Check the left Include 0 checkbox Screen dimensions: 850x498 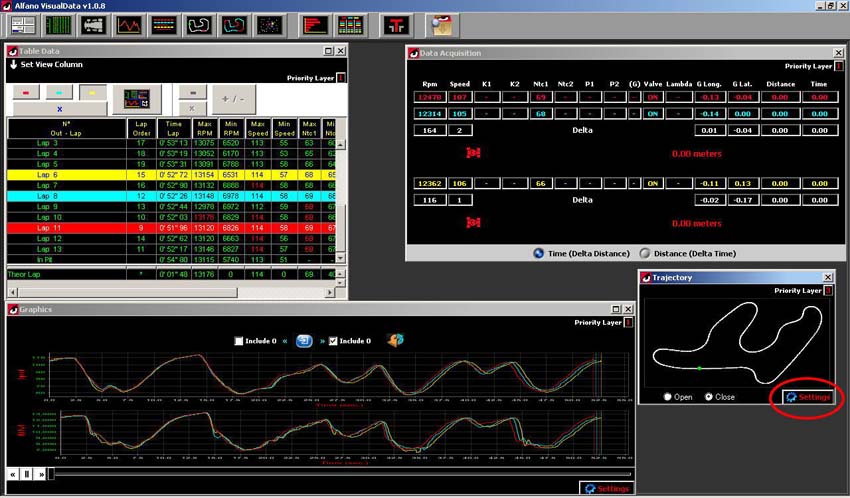coord(239,341)
